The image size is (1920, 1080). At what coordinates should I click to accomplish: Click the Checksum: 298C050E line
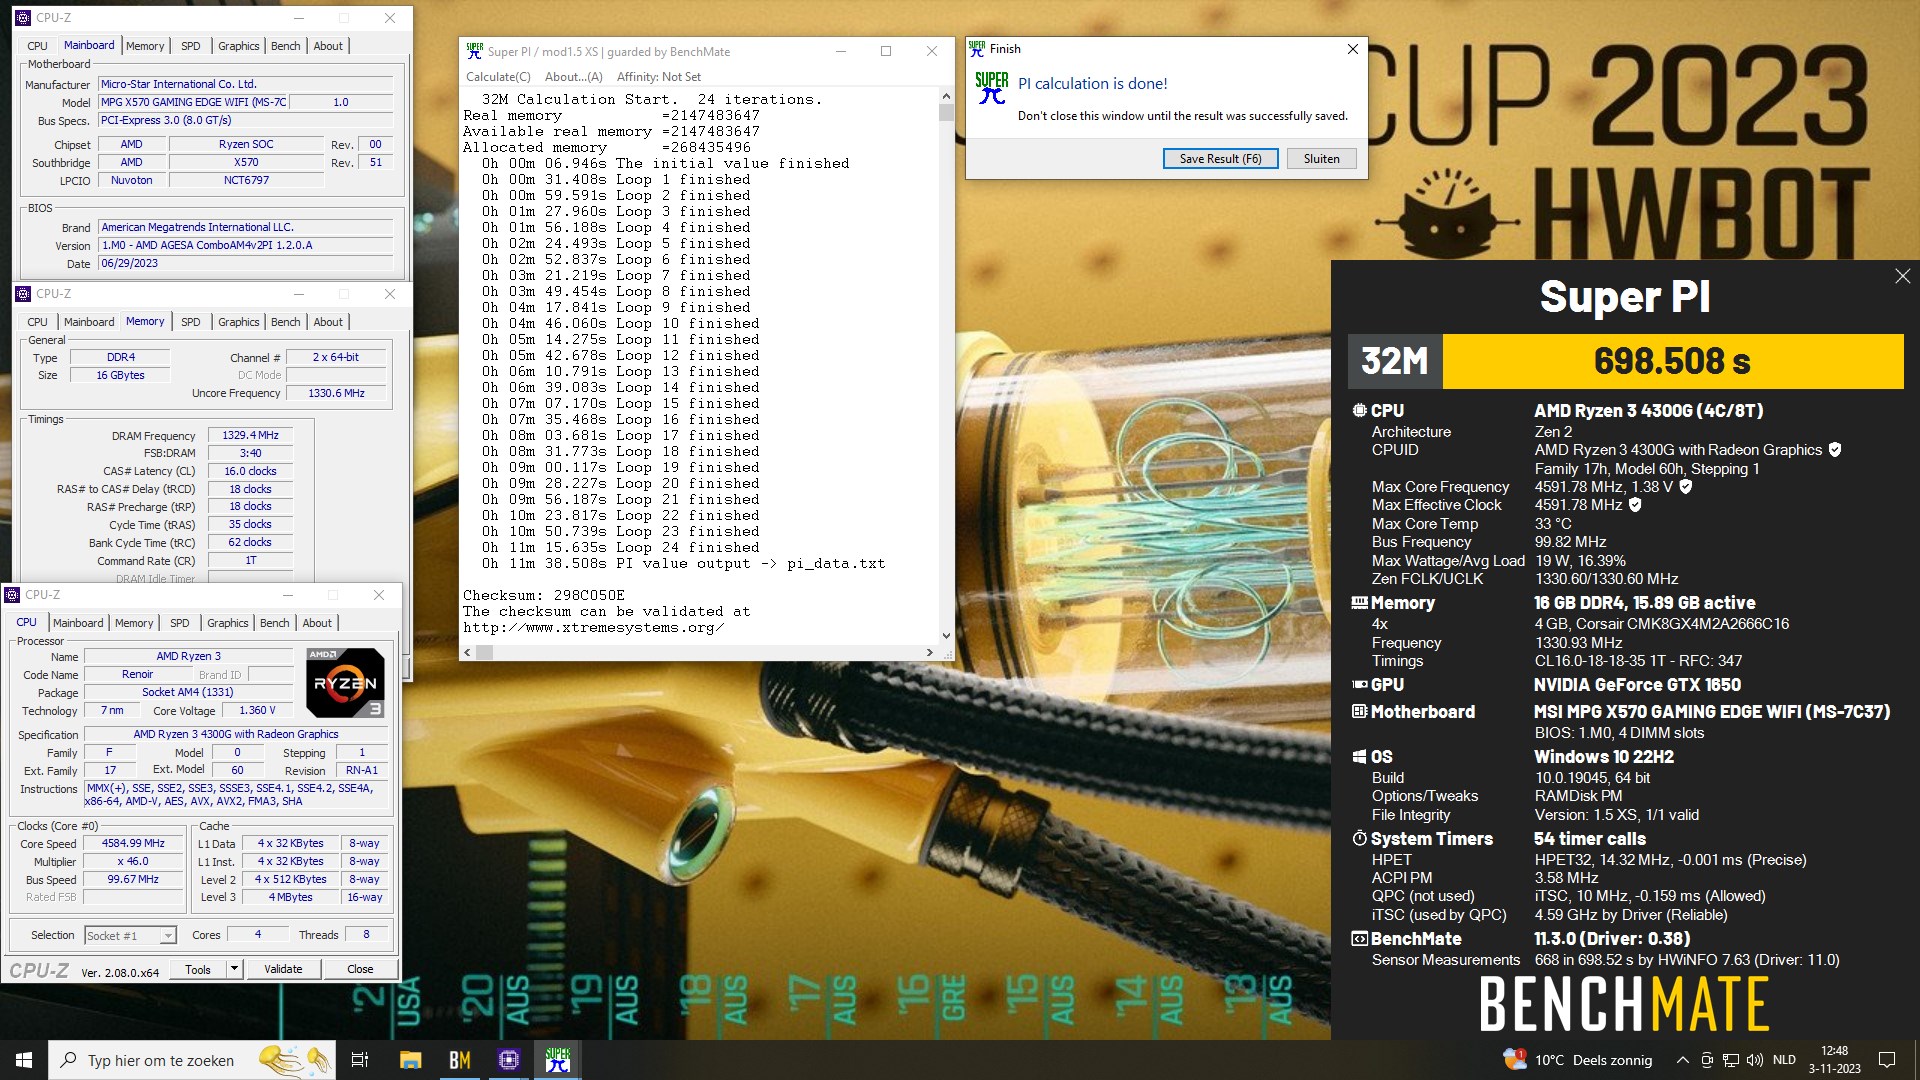click(544, 595)
